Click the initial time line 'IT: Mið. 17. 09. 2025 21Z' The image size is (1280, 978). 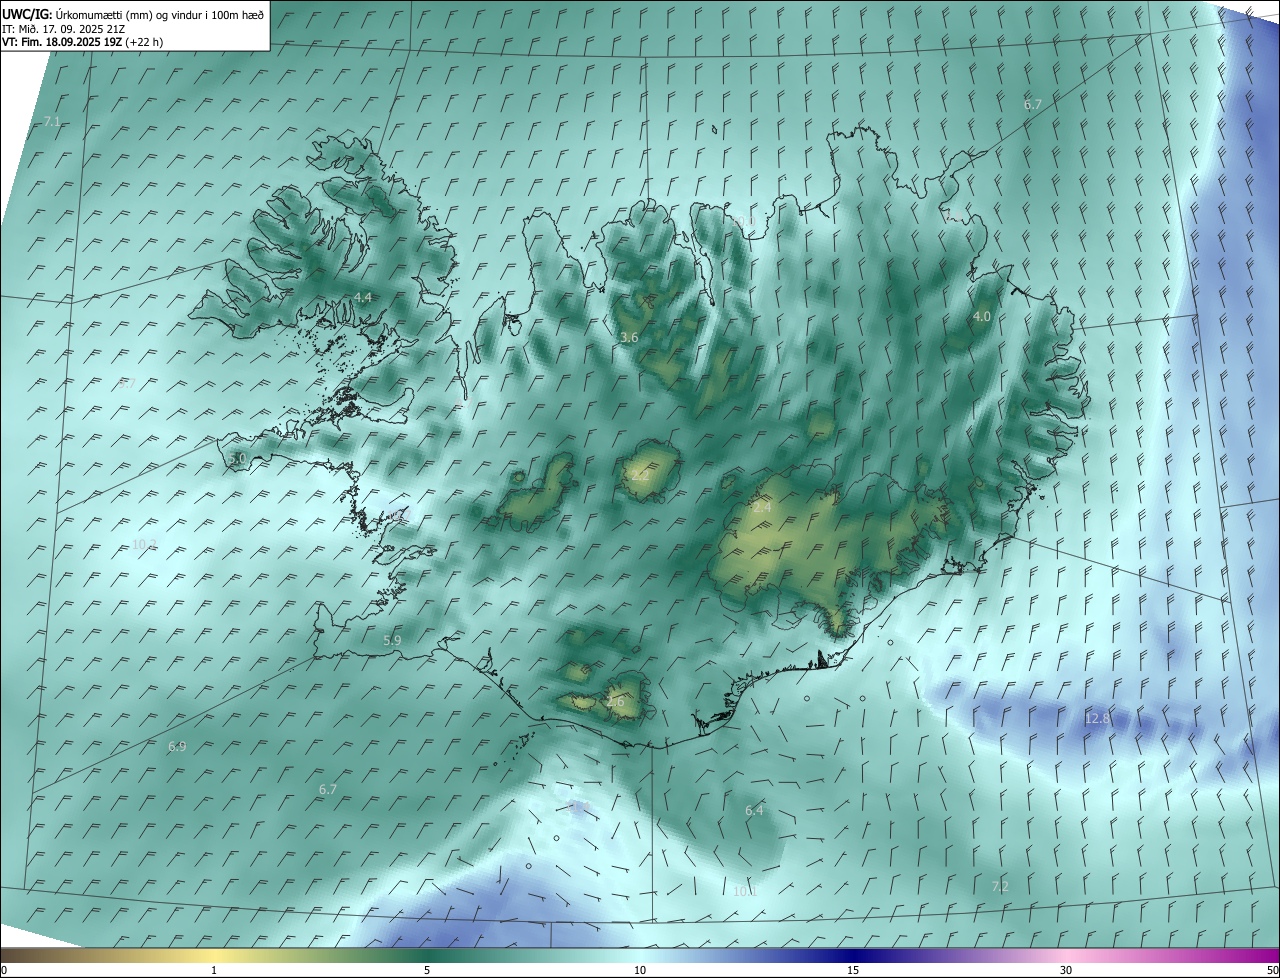(x=63, y=28)
